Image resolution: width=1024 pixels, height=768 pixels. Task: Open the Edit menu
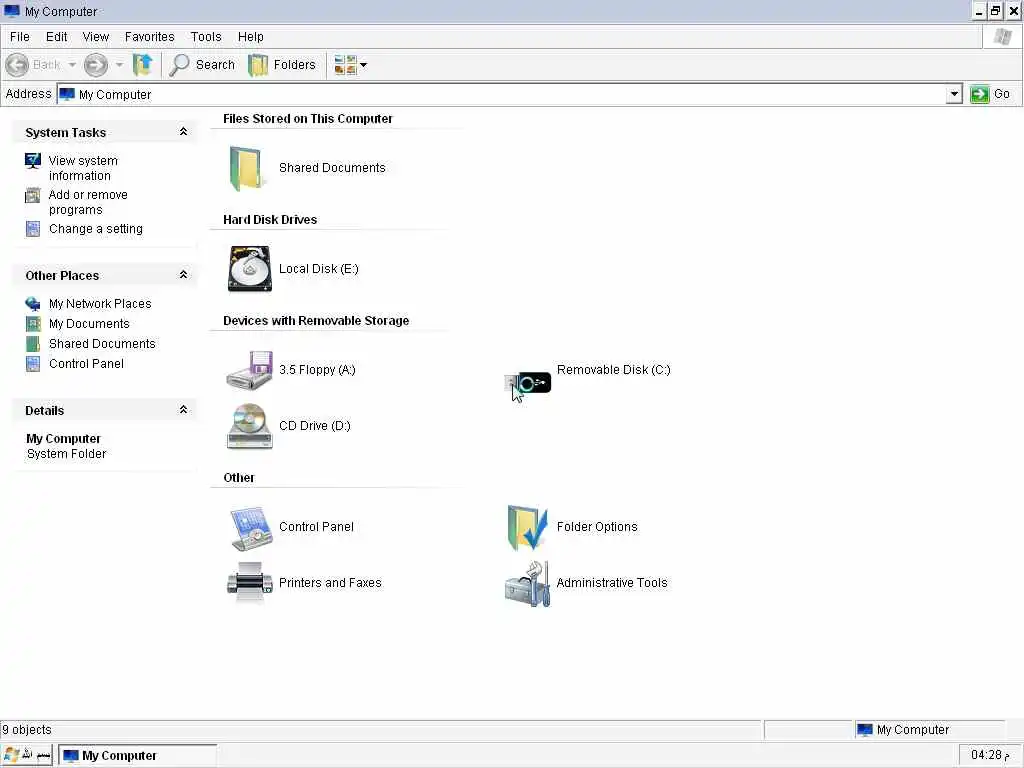click(x=56, y=37)
